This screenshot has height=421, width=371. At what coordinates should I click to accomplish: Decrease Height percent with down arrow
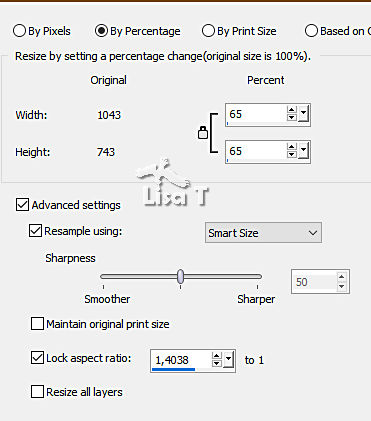tap(291, 154)
